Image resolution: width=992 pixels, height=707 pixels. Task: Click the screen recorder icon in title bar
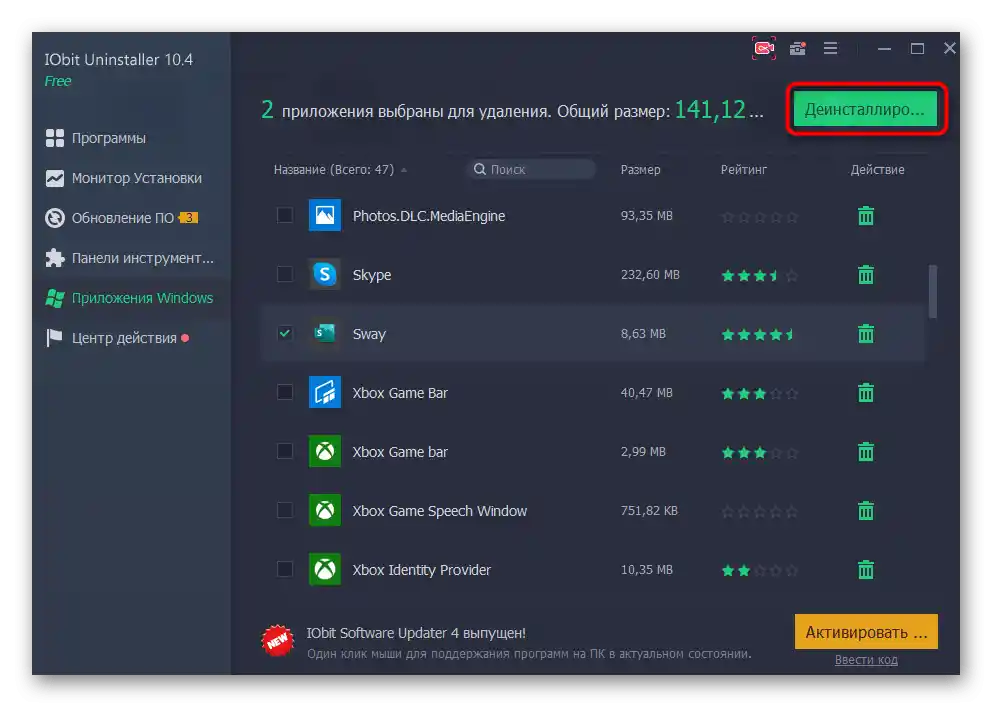coord(764,48)
